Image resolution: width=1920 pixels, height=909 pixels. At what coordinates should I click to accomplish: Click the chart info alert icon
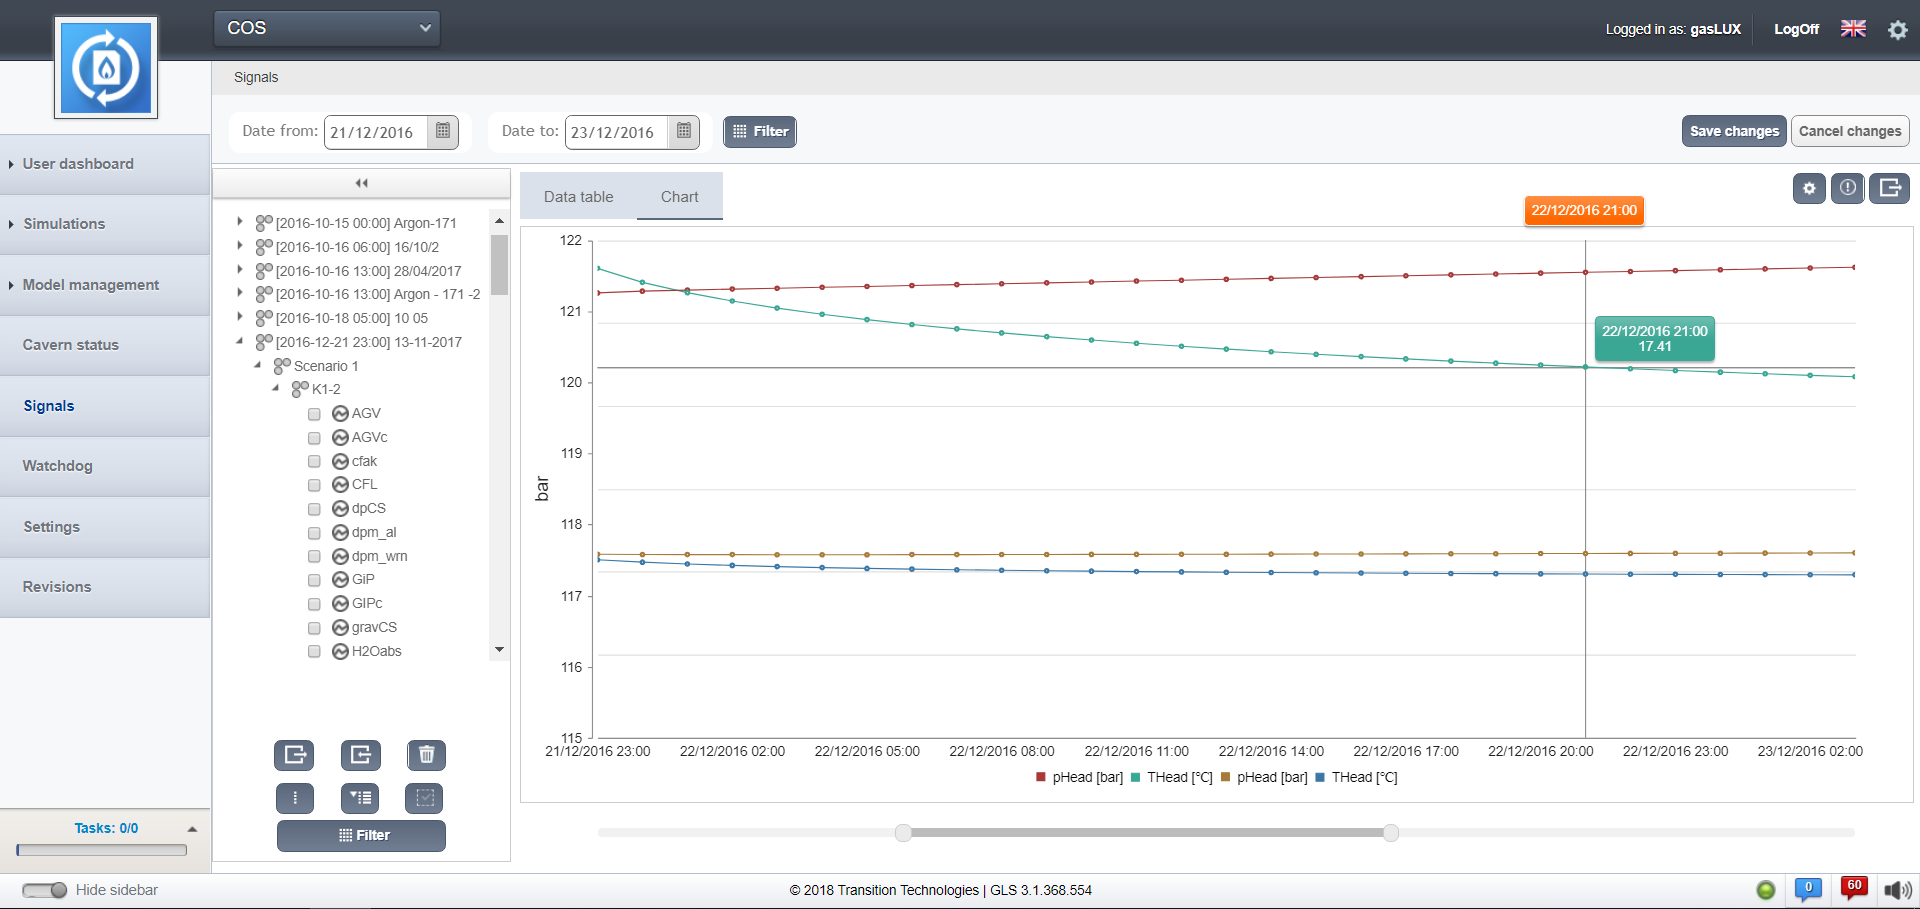click(1848, 188)
